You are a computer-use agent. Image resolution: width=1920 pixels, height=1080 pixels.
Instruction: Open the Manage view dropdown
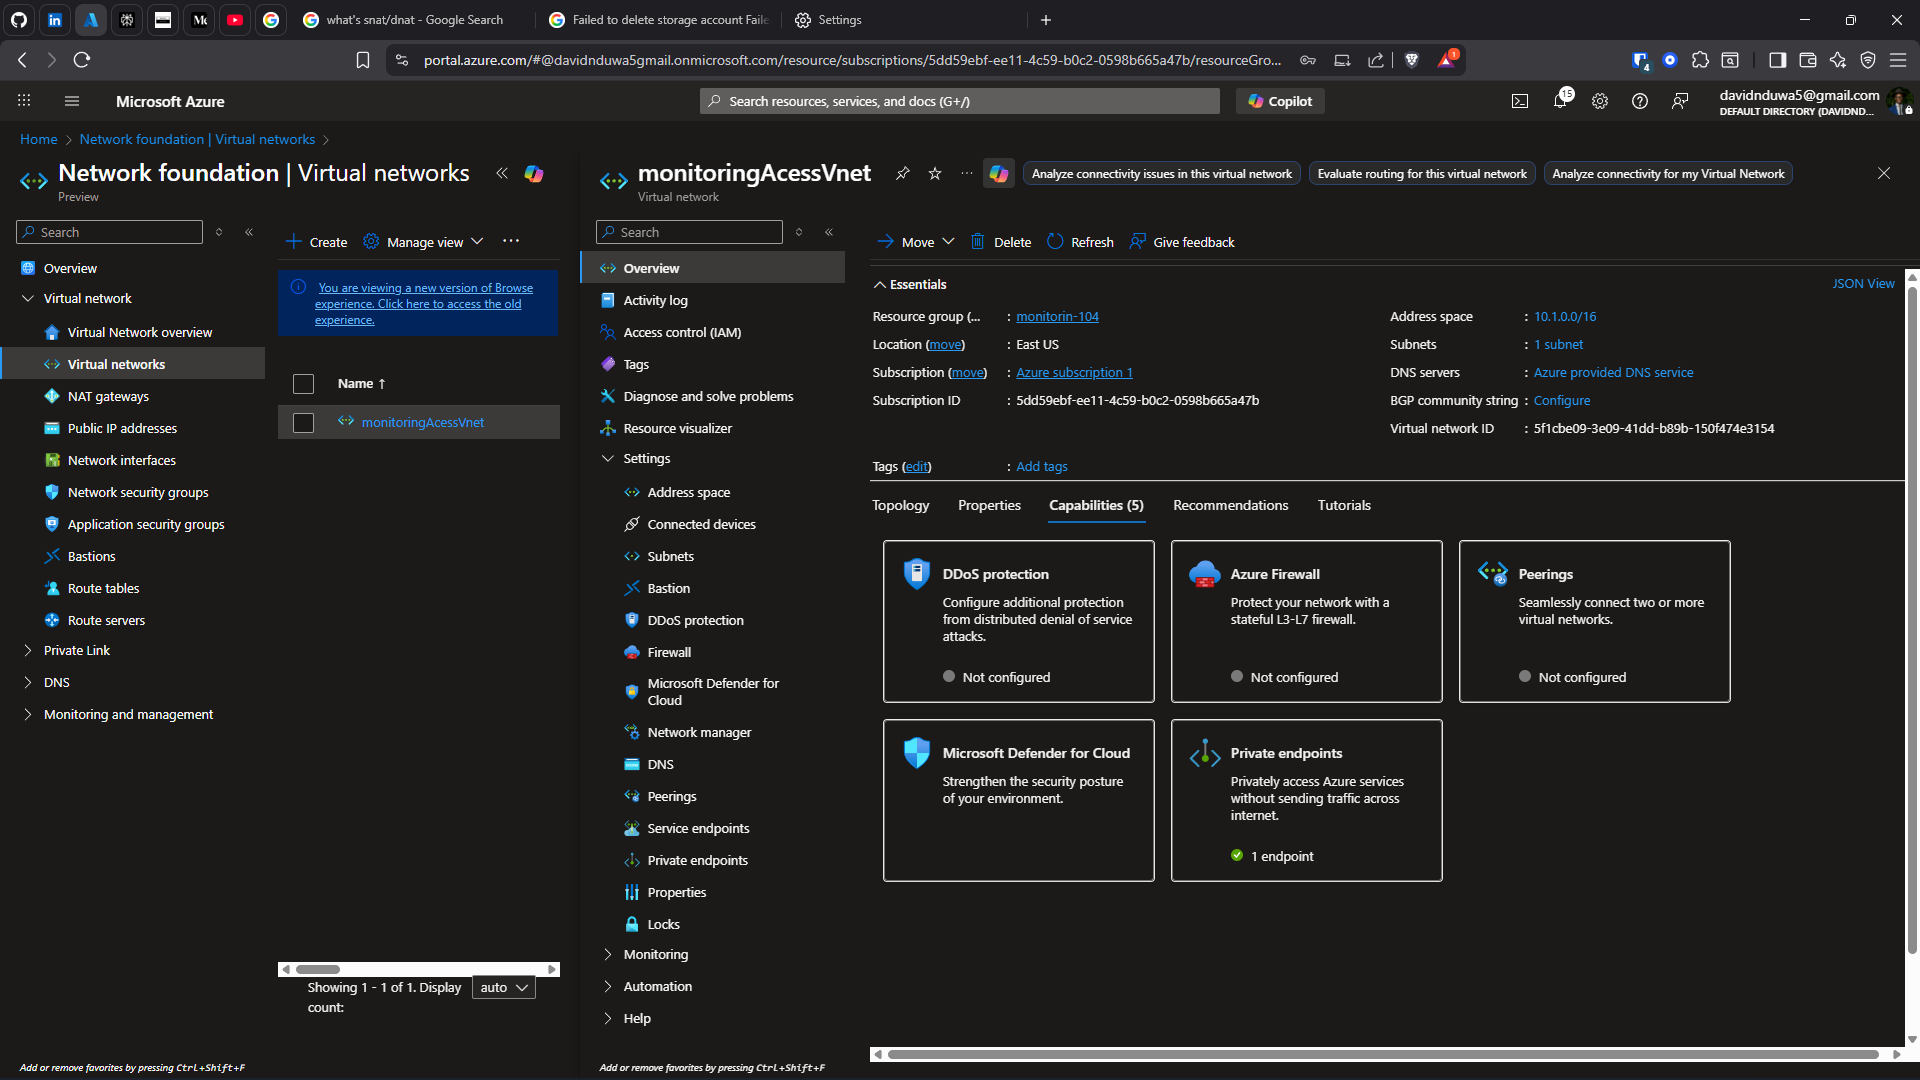coord(424,242)
